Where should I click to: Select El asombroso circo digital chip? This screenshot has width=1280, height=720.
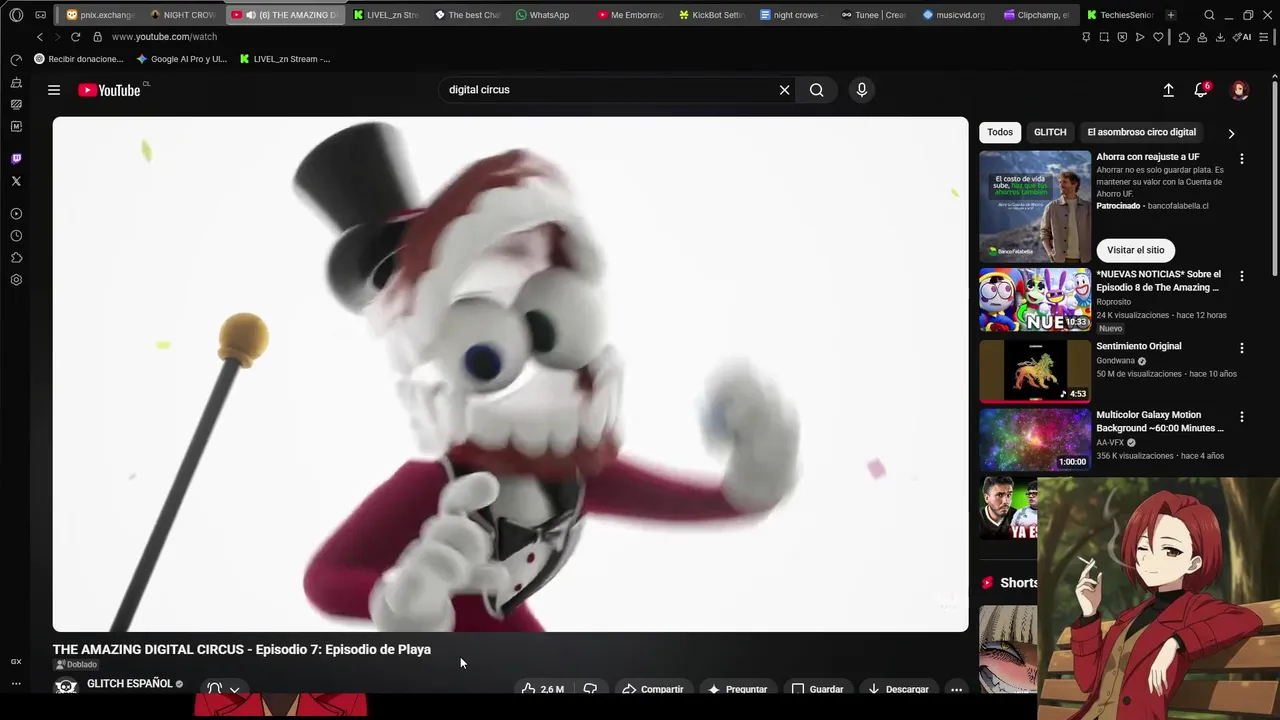click(1142, 132)
